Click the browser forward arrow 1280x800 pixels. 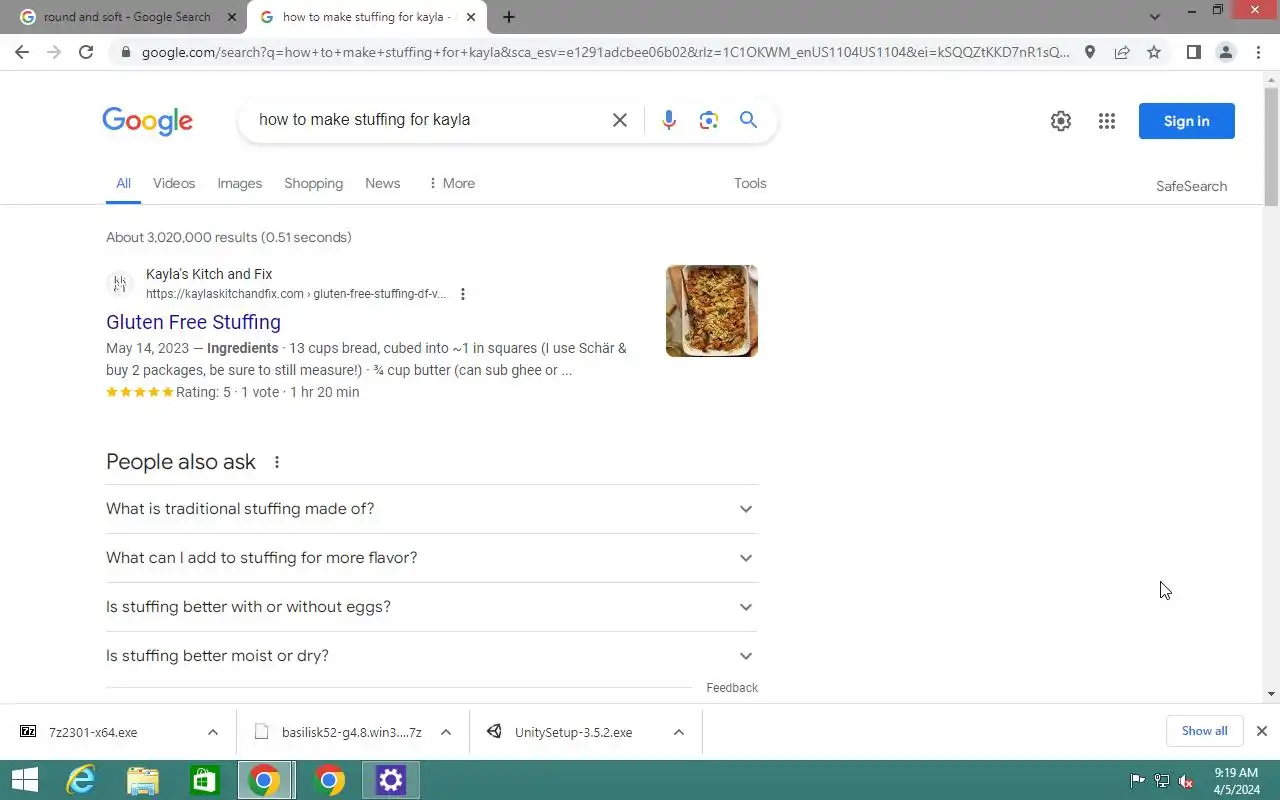coord(54,52)
